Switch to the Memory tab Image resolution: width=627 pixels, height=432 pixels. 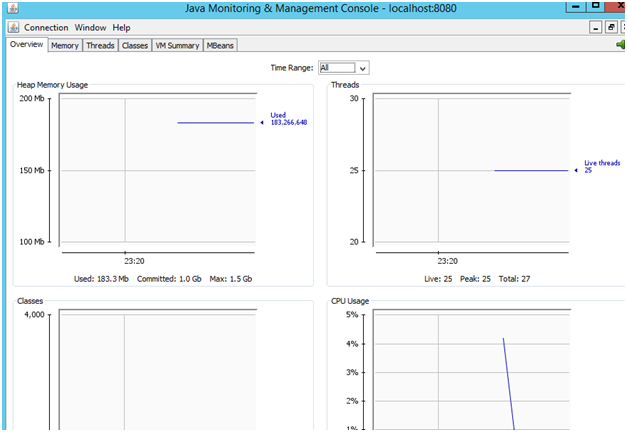(65, 45)
